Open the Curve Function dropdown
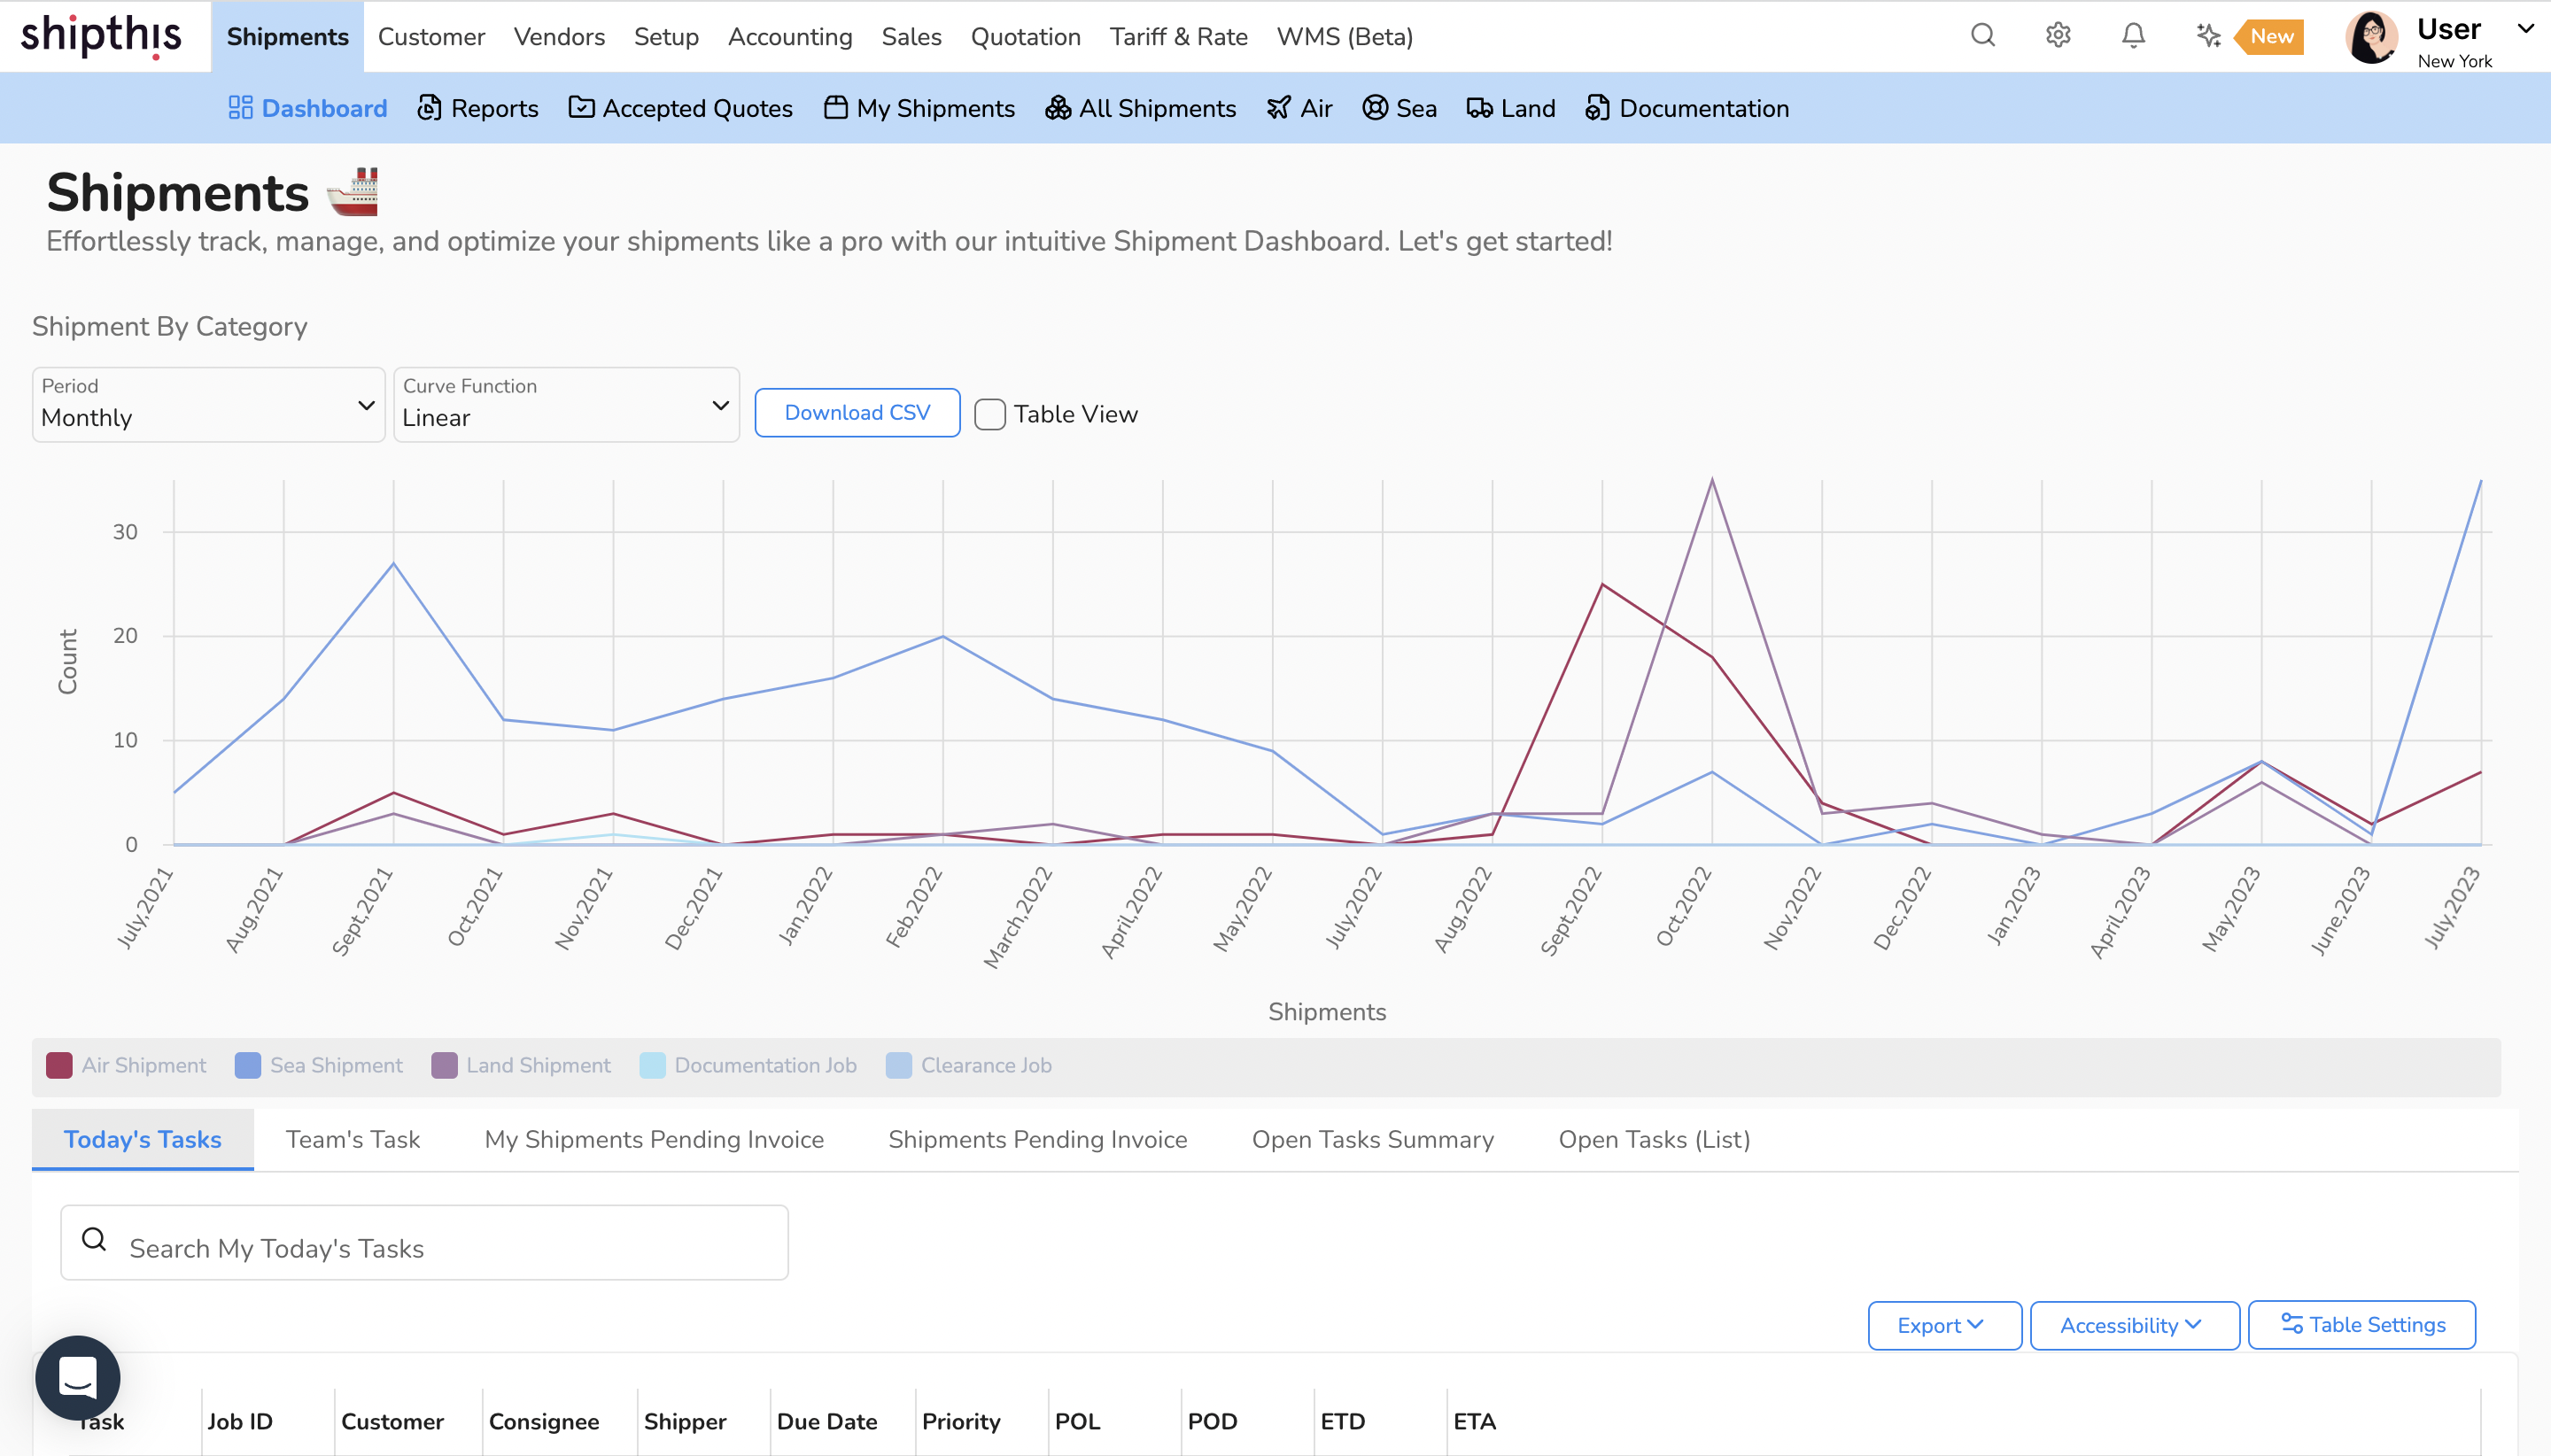Screen dimensions: 2551x1456 [566, 405]
